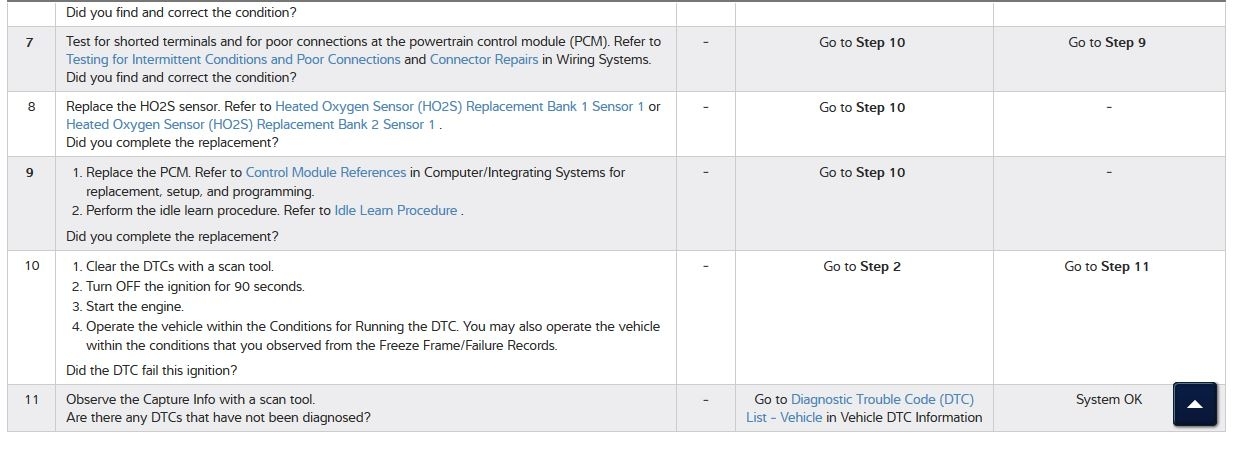
Task: Click the 'Go to Step 11' cell
Action: [x=1107, y=267]
